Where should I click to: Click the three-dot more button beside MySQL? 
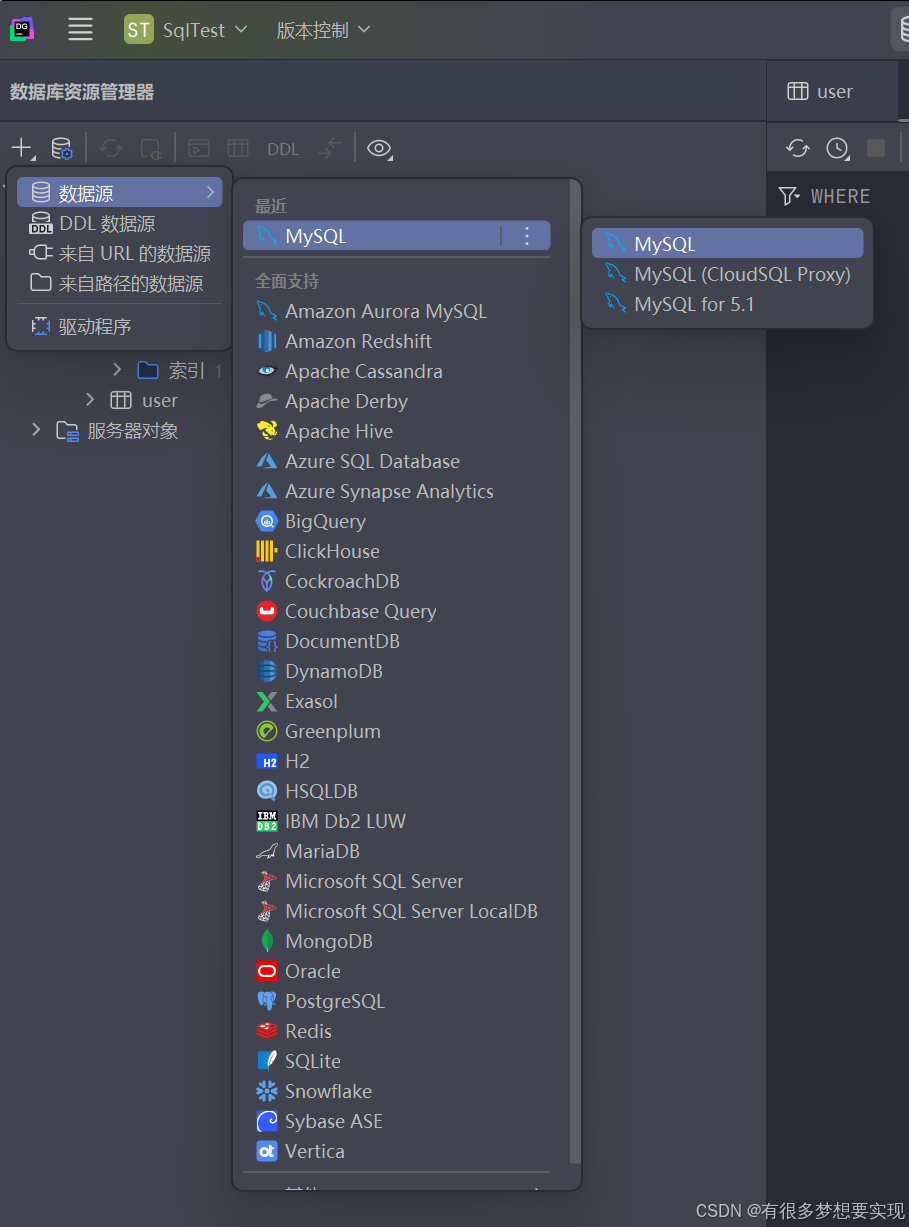click(528, 236)
